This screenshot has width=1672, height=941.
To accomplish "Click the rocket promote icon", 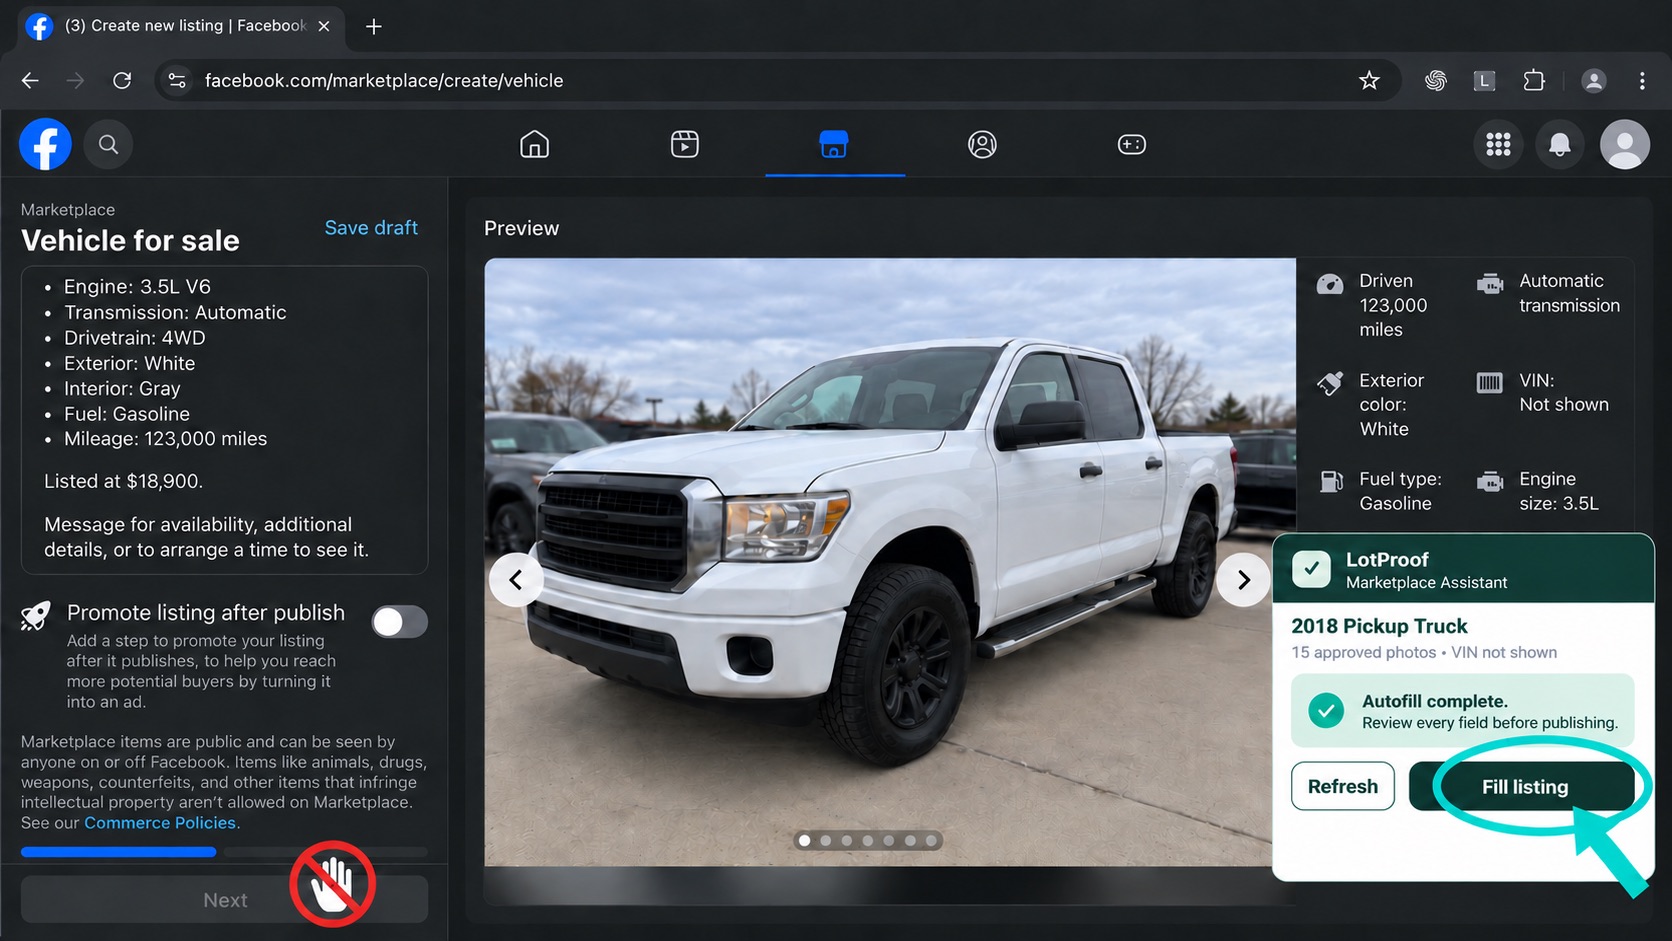I will (x=36, y=616).
